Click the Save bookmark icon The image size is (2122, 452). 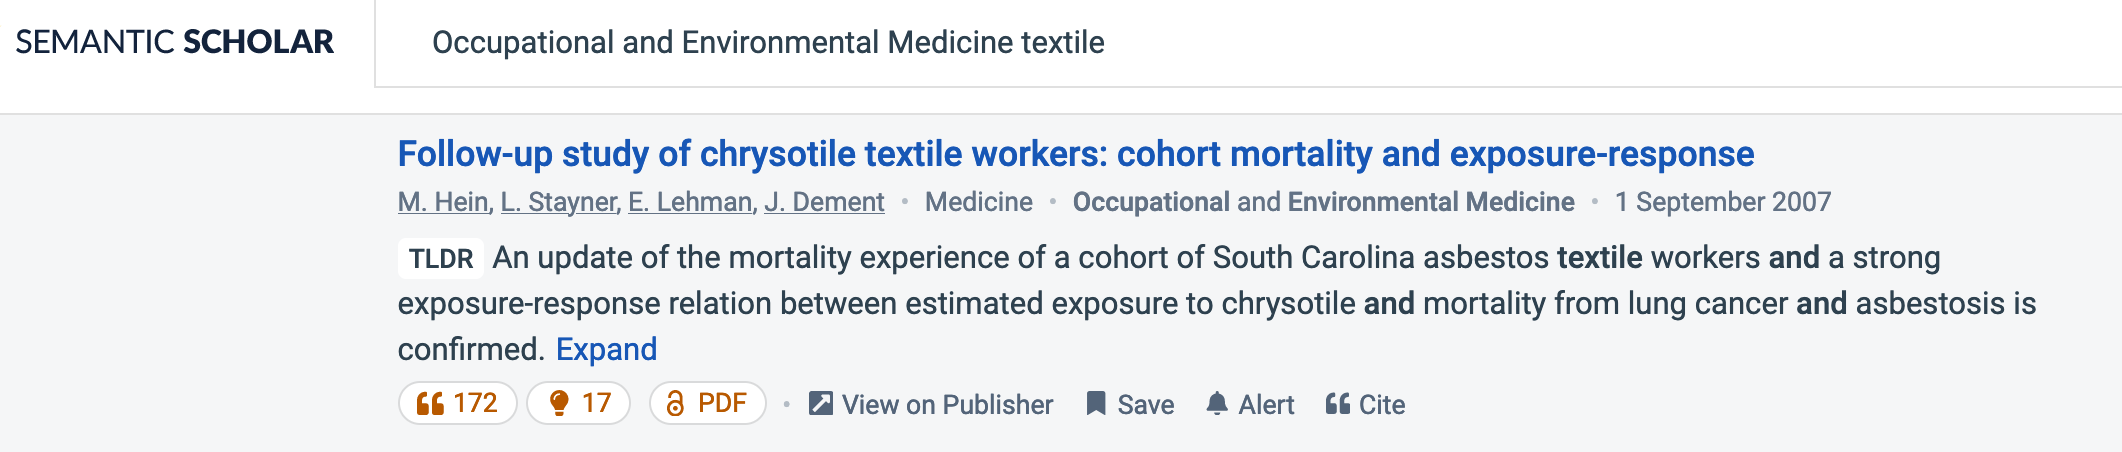[1096, 404]
